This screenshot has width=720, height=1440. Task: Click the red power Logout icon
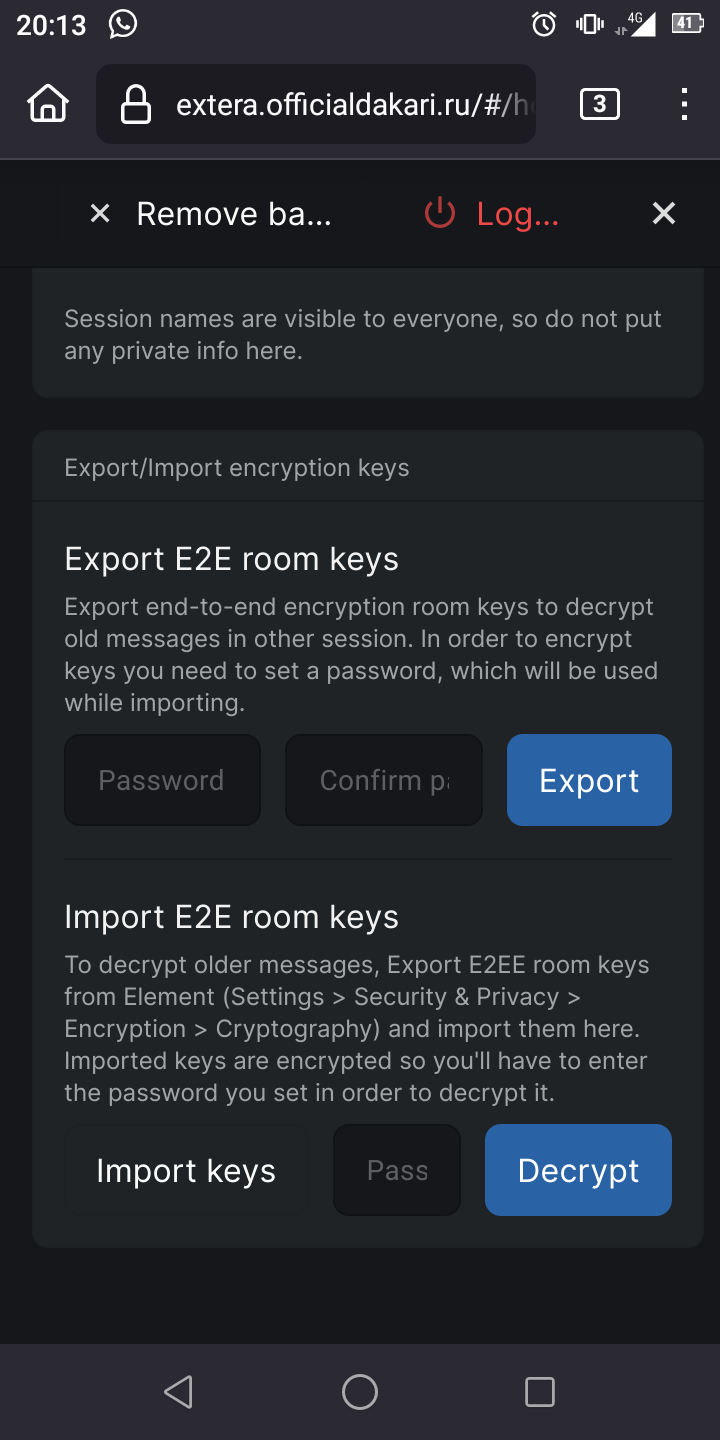click(440, 213)
